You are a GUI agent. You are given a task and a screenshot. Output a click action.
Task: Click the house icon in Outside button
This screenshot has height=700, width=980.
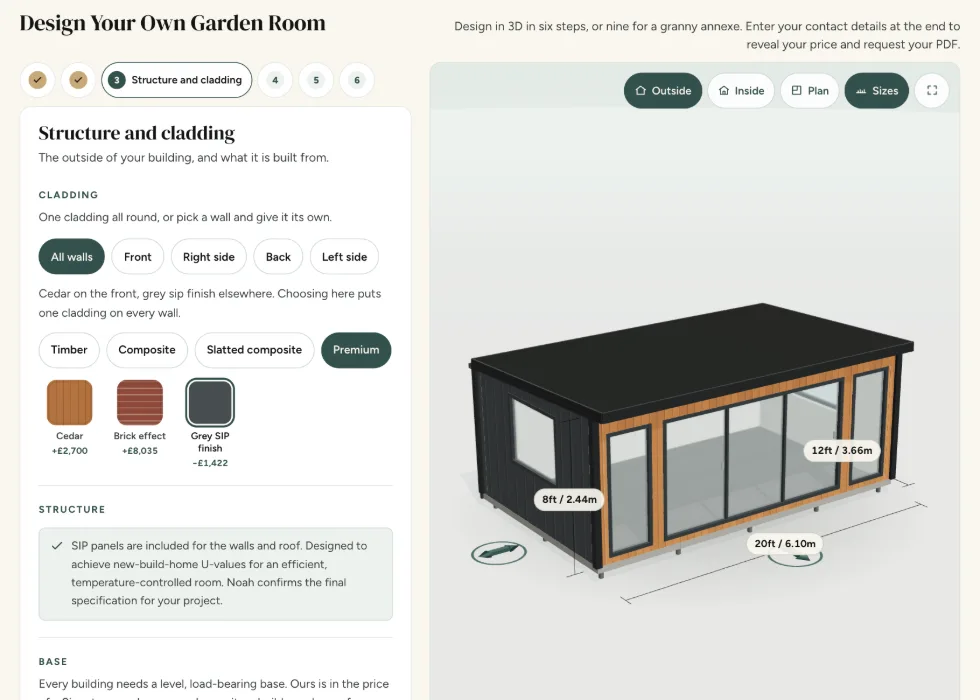pos(641,91)
